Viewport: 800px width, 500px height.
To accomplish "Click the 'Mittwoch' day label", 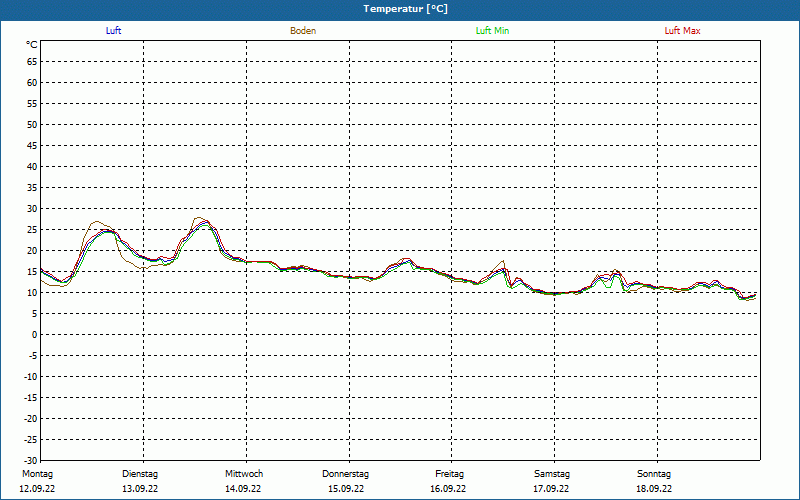I will (x=244, y=474).
